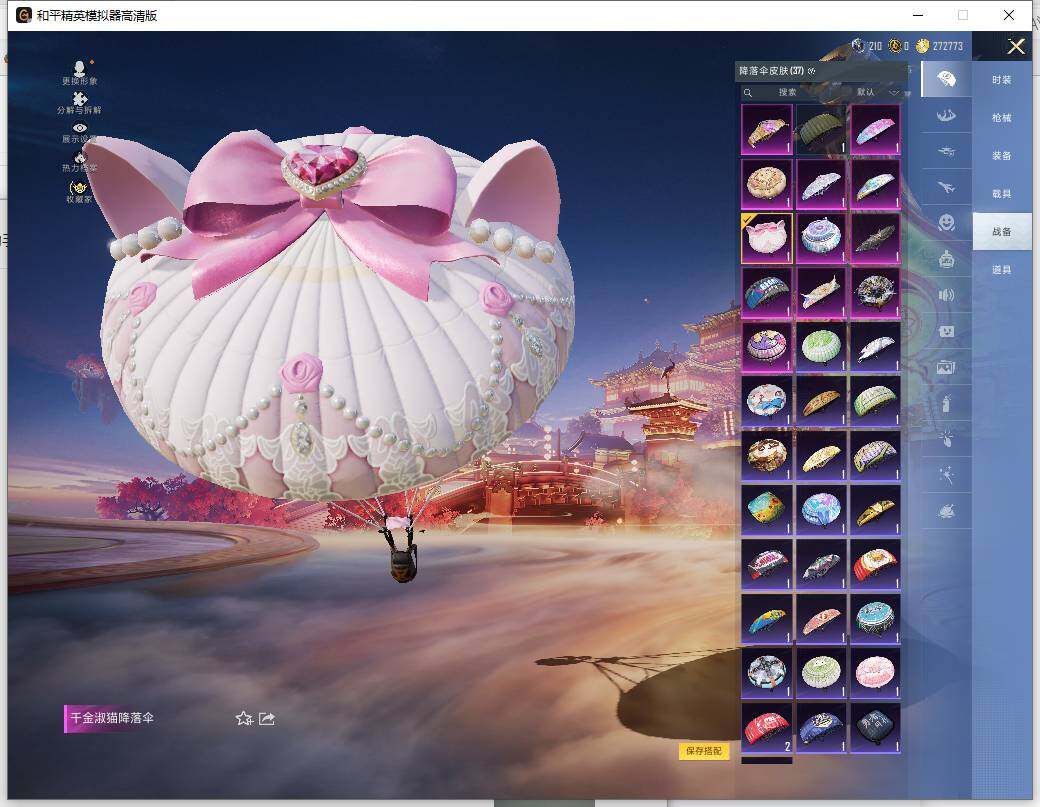Screen dimensions: 1040x807
Task: Open the 收藏家 collector crown icon
Action: [x=79, y=188]
